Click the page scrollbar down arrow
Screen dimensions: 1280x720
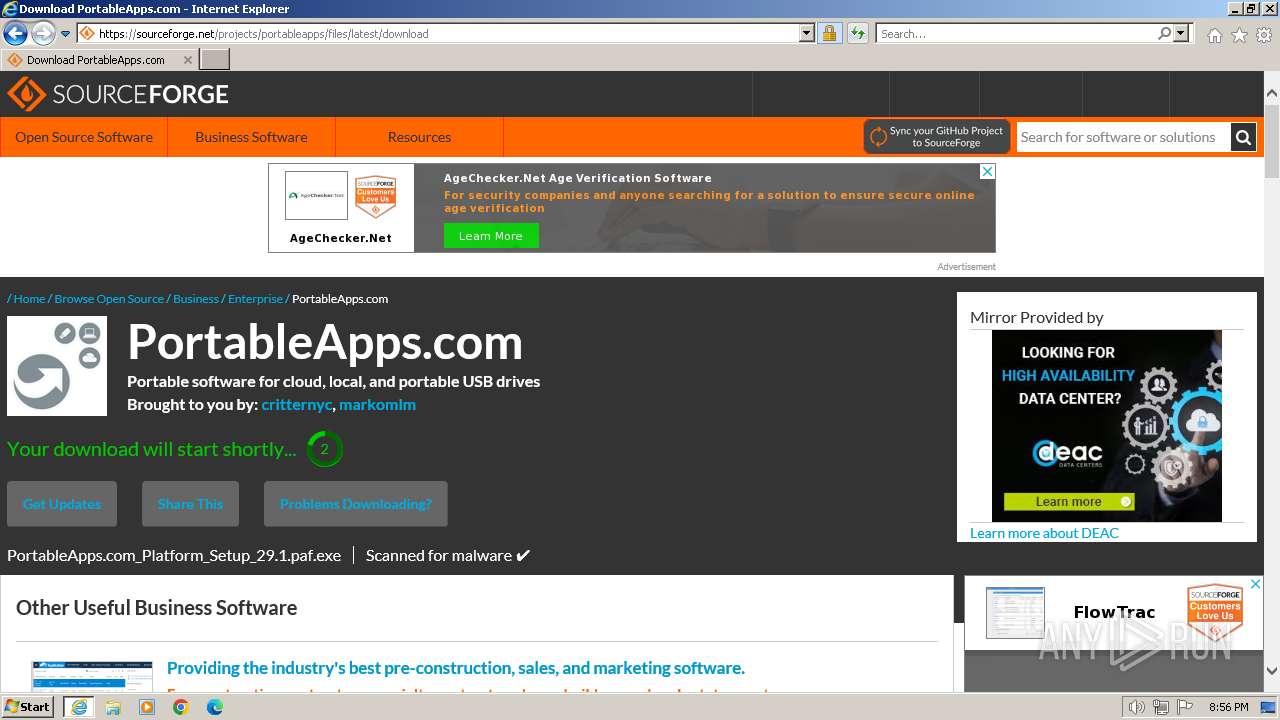coord(1272,671)
